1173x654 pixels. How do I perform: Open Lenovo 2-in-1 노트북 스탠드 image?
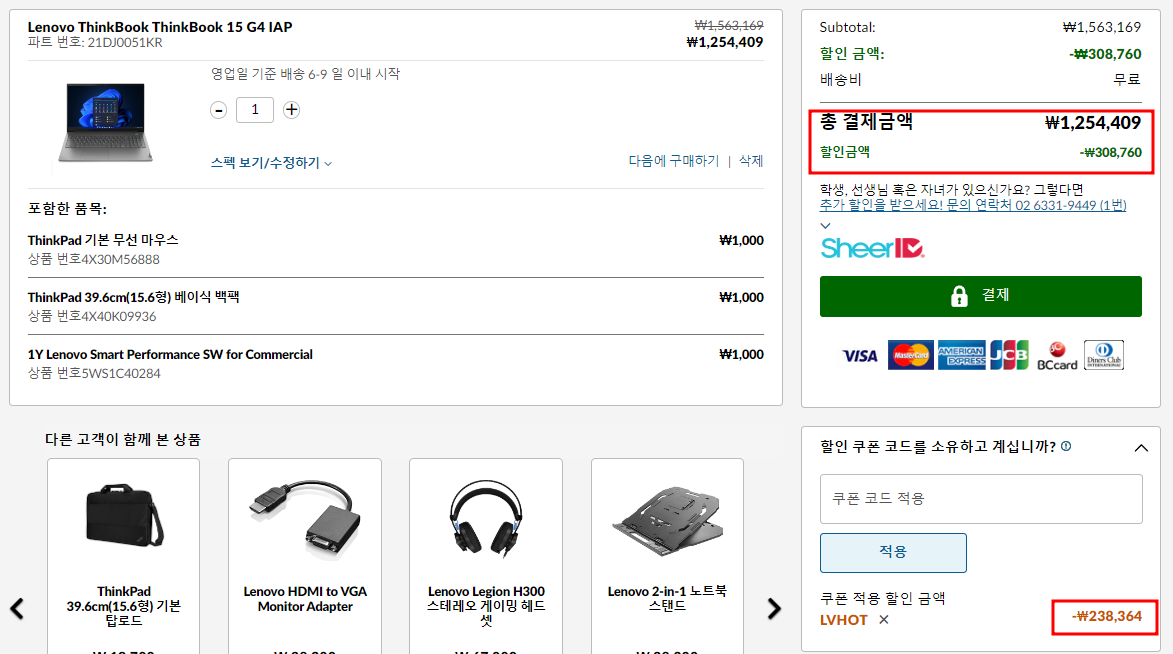click(667, 520)
